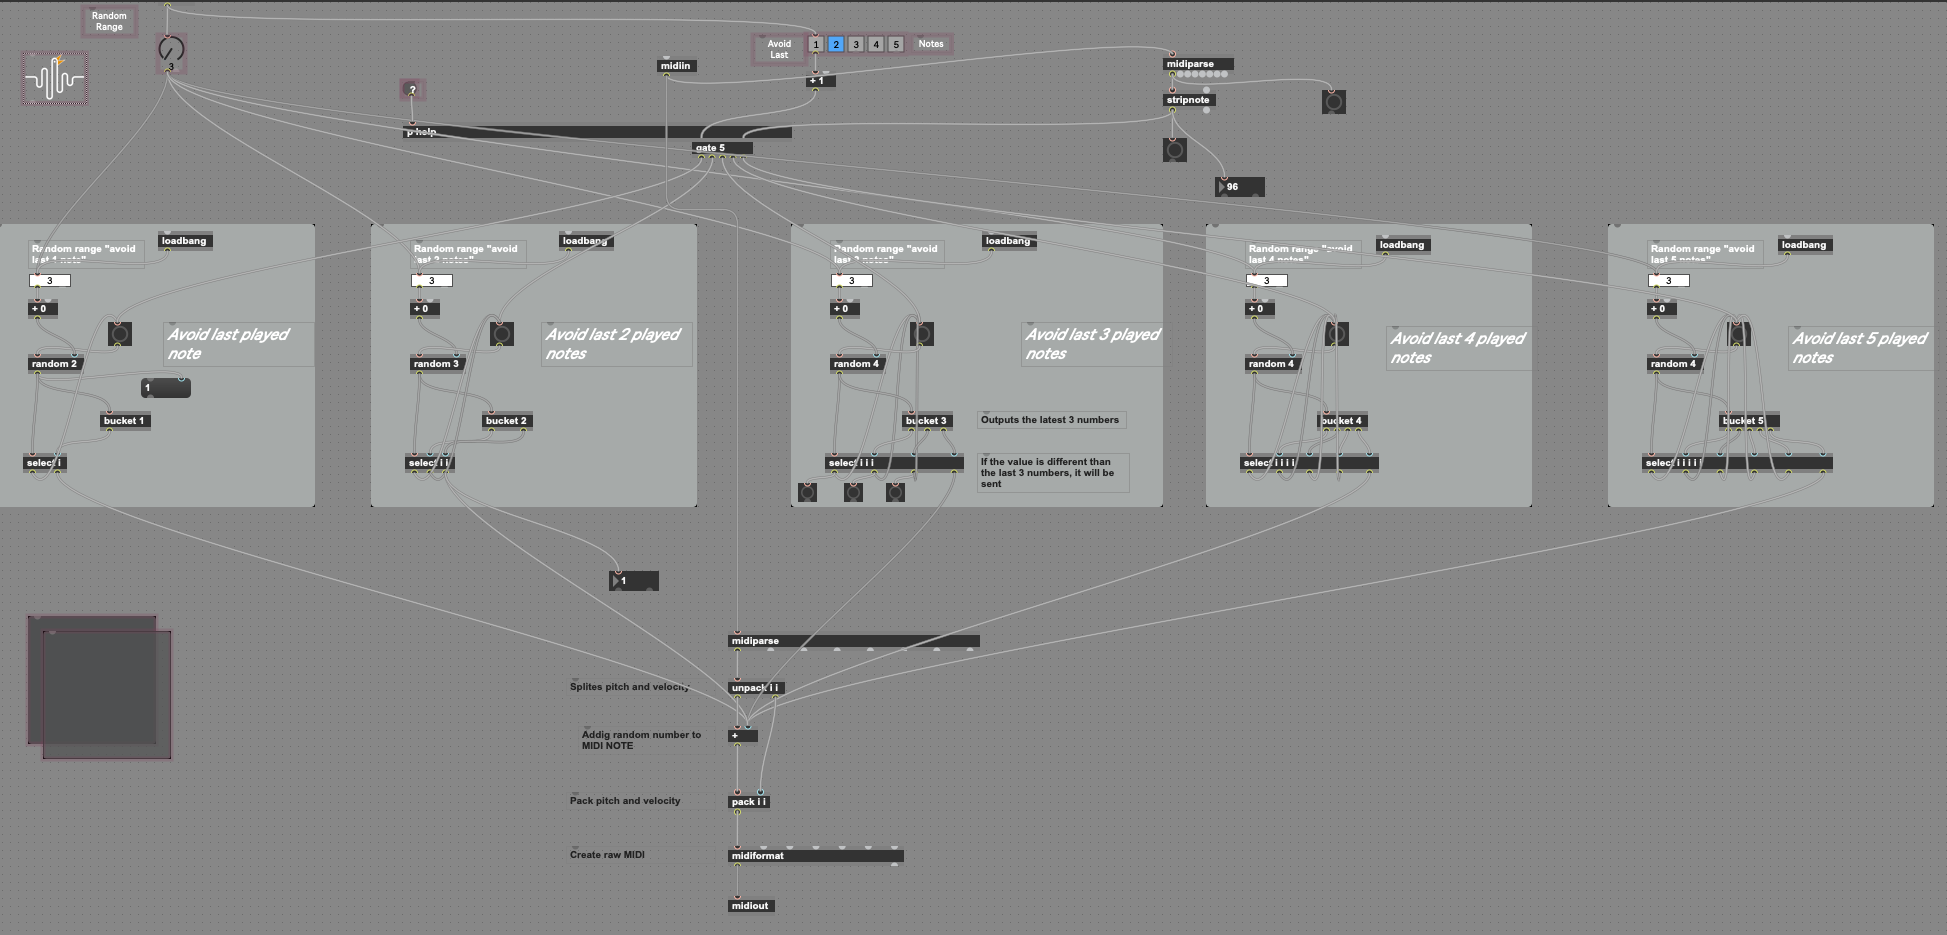
Task: Click the bang button in Avoid last played note panel
Action: click(120, 334)
